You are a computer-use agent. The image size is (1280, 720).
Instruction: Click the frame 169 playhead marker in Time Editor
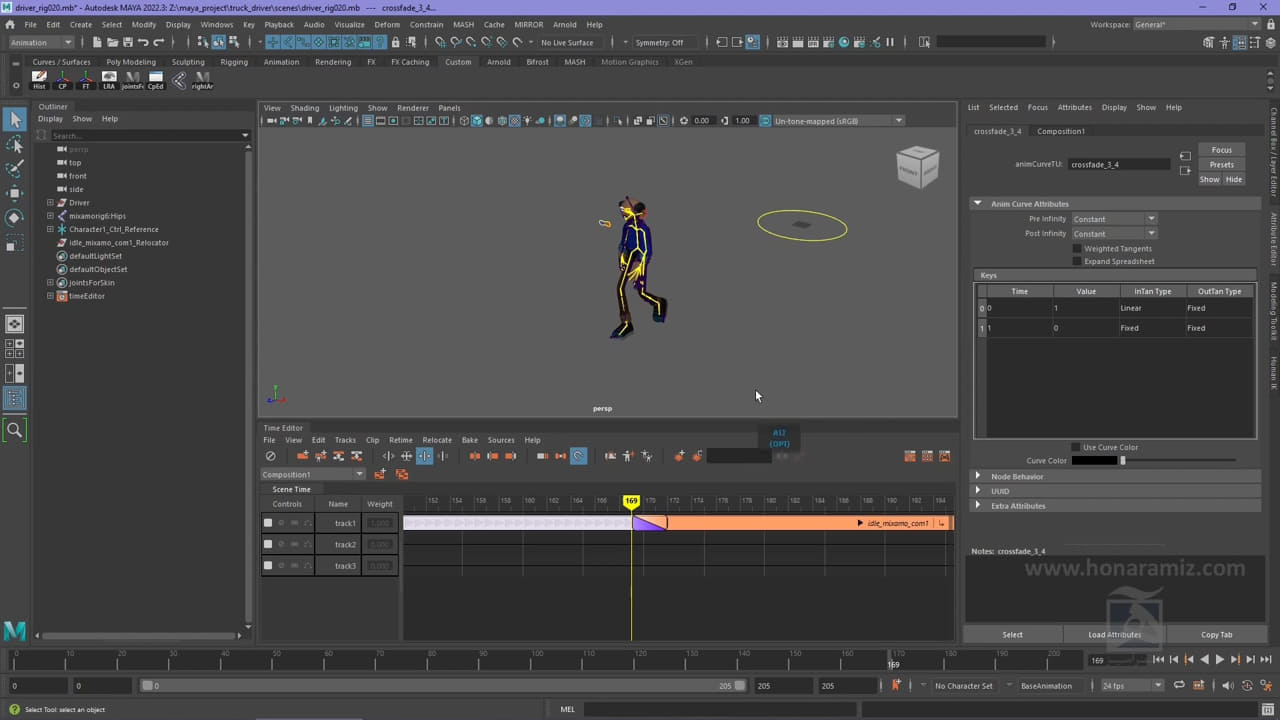(x=631, y=501)
